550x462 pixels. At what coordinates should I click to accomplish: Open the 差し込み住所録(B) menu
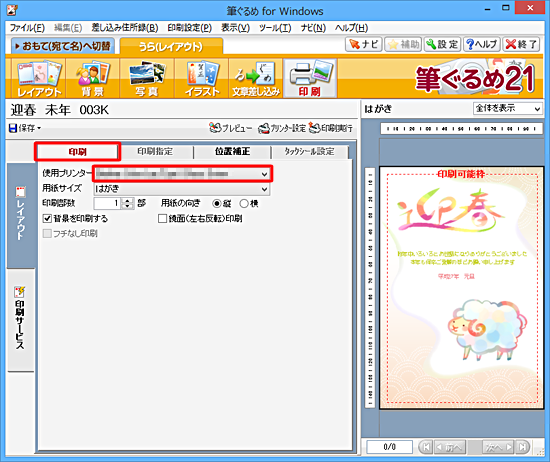pyautogui.click(x=125, y=28)
